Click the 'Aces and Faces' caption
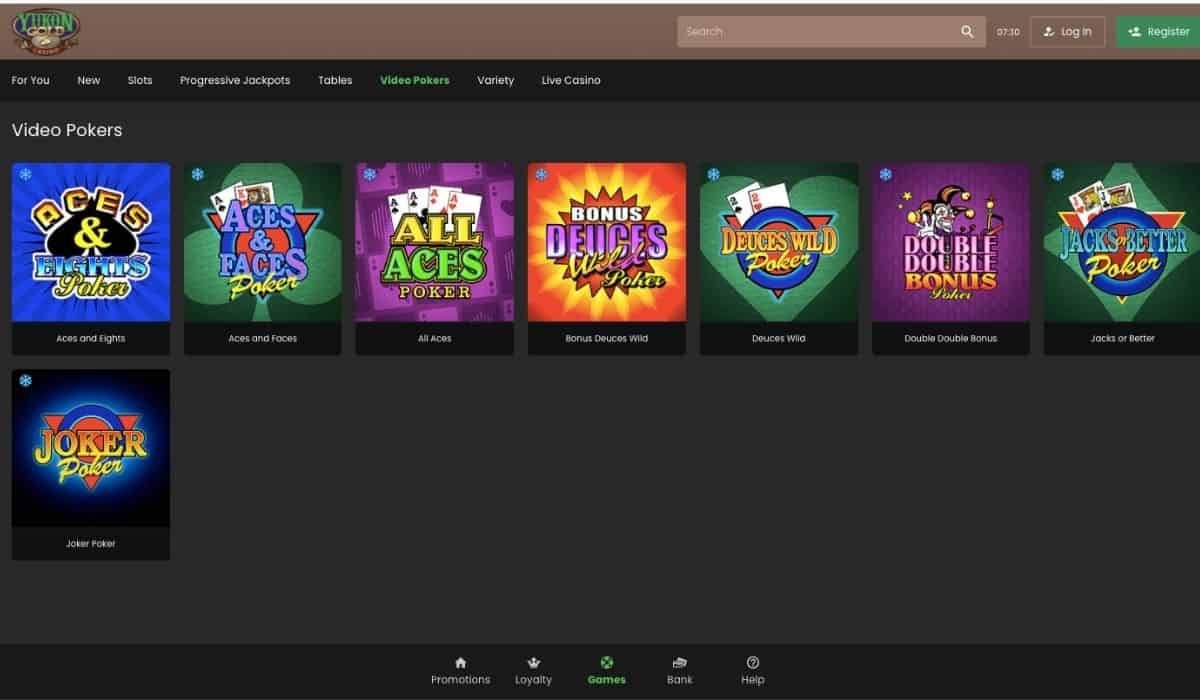 point(263,339)
